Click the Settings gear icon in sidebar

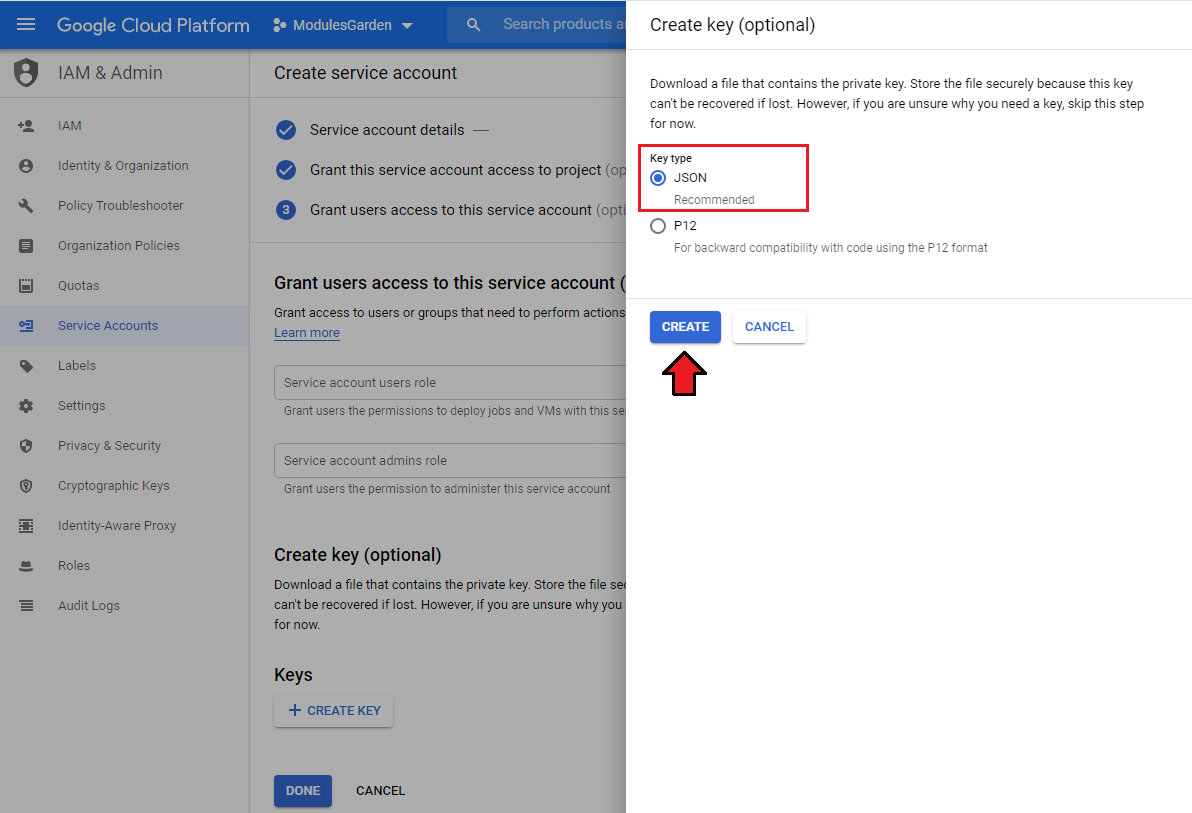click(x=26, y=406)
